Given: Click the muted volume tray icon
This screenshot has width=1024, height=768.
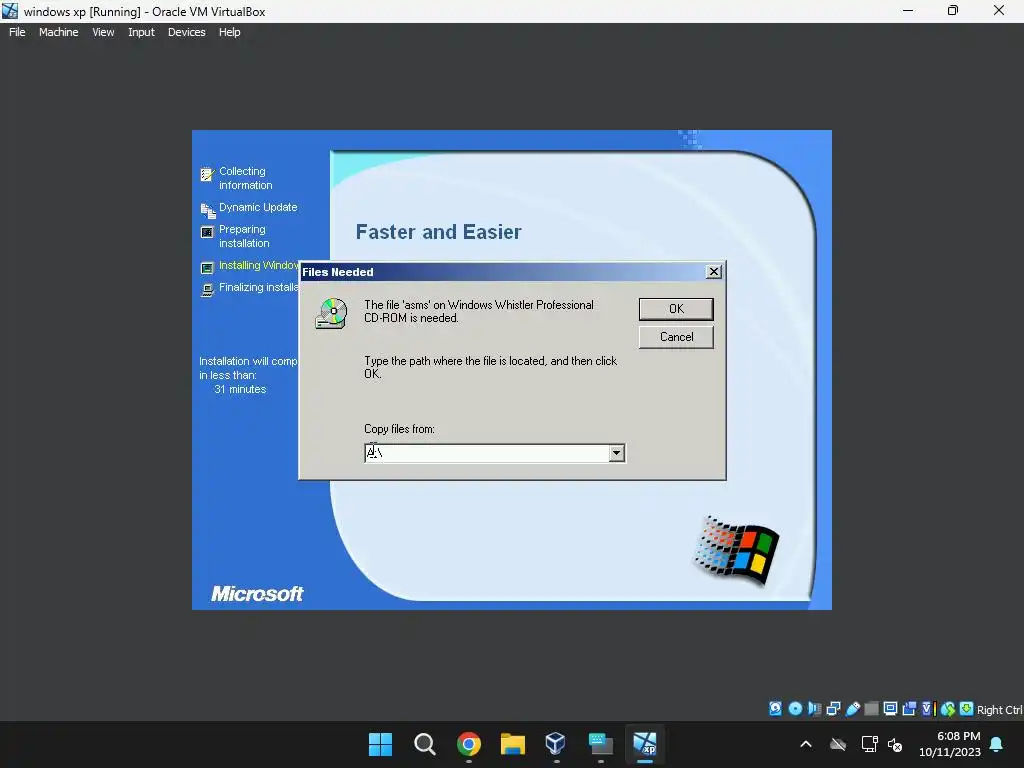Looking at the screenshot, I should (x=895, y=744).
